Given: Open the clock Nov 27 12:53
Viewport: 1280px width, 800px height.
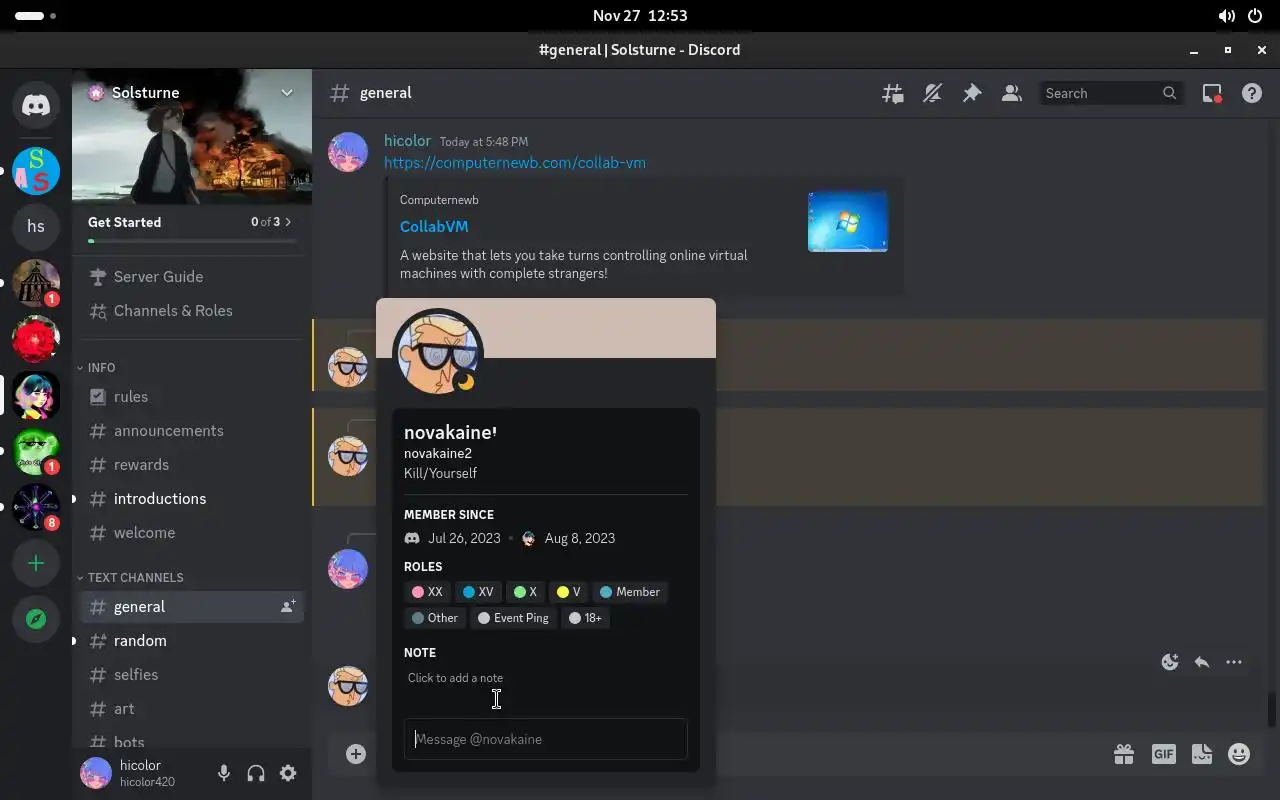Looking at the screenshot, I should 640,16.
